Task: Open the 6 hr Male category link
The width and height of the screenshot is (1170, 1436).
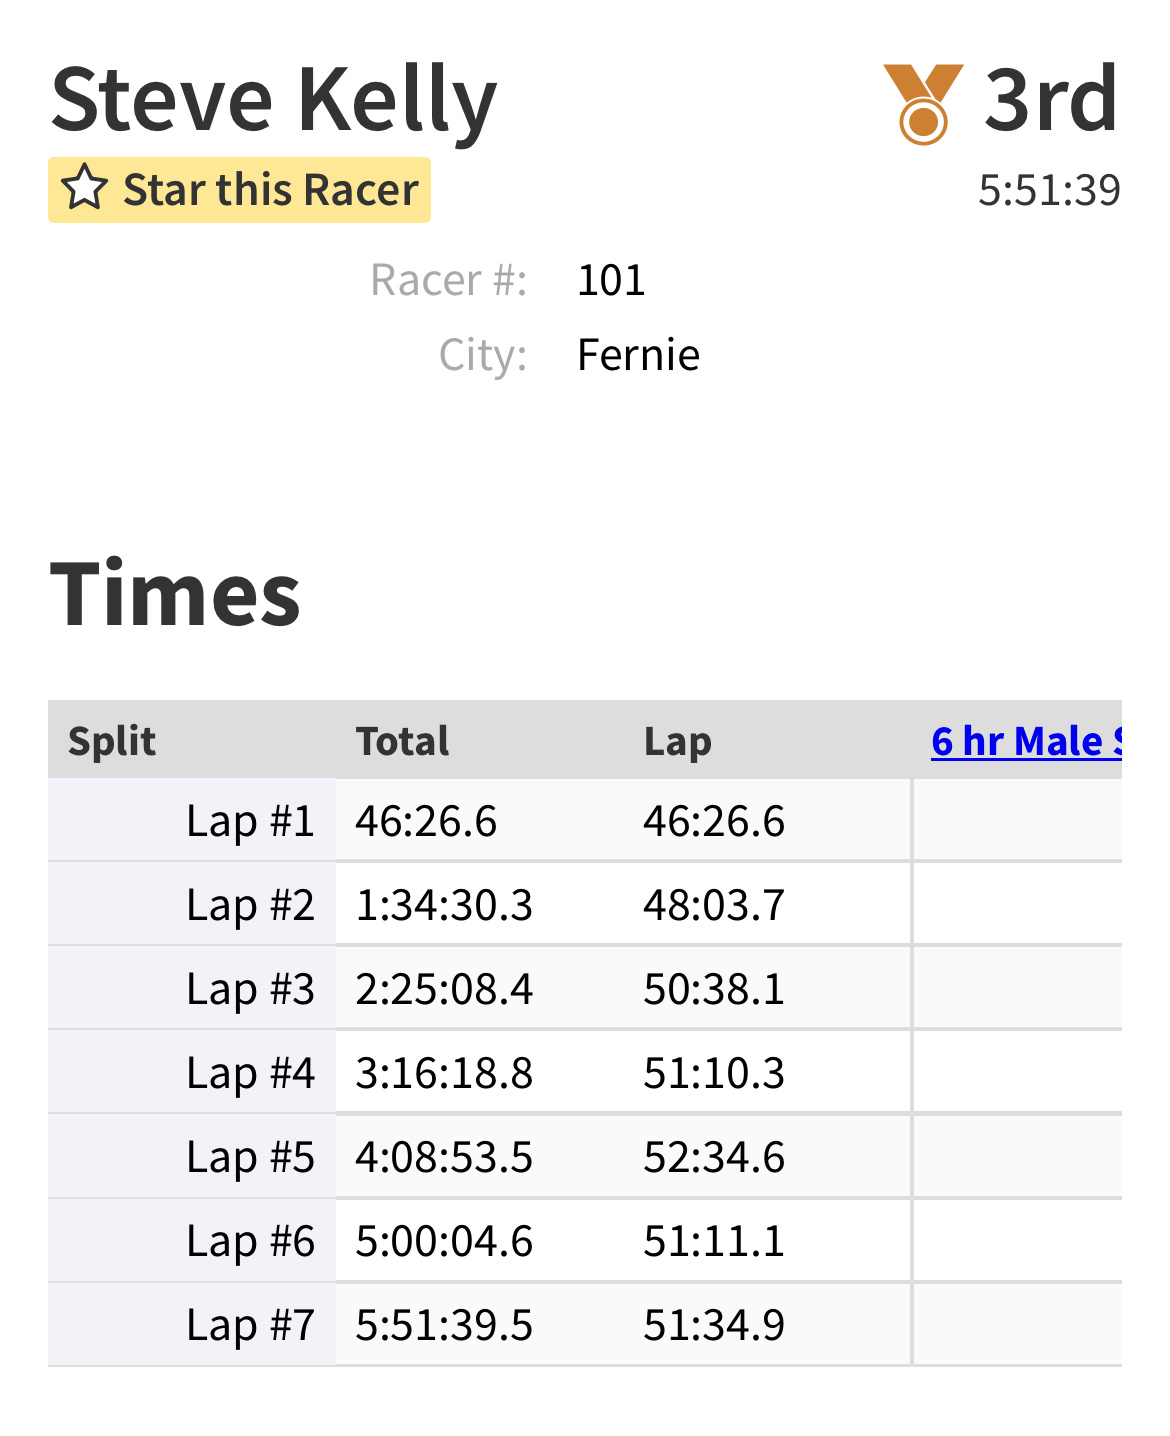Action: coord(1026,741)
